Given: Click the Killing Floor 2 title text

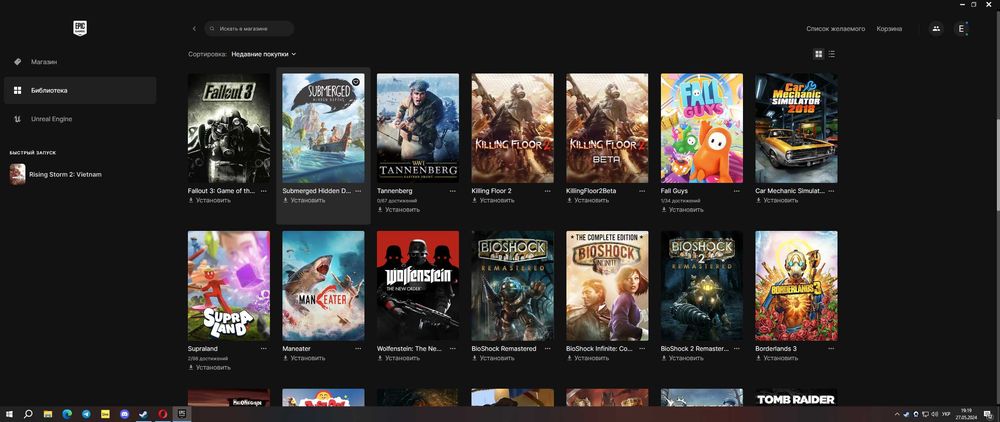Looking at the screenshot, I should click(x=491, y=191).
